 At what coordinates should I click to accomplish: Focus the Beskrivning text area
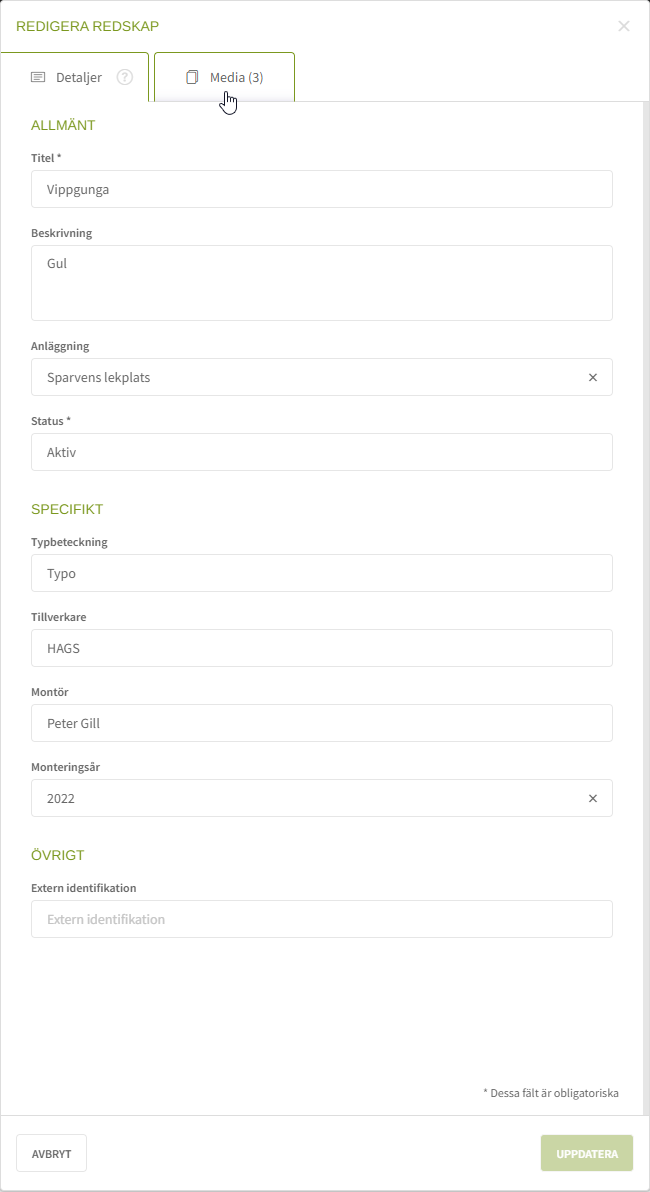[x=321, y=283]
